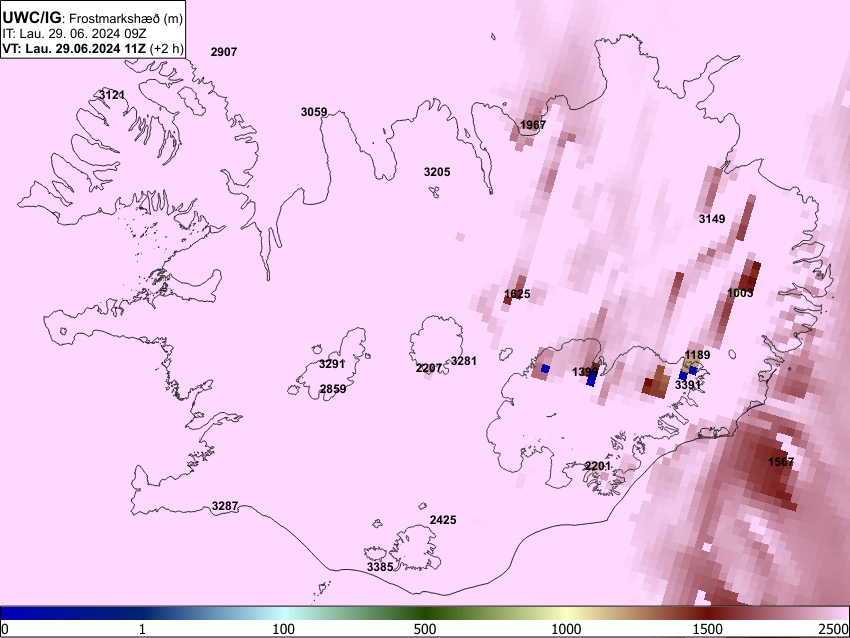
Task: Click the 3281 value label
Action: [463, 361]
